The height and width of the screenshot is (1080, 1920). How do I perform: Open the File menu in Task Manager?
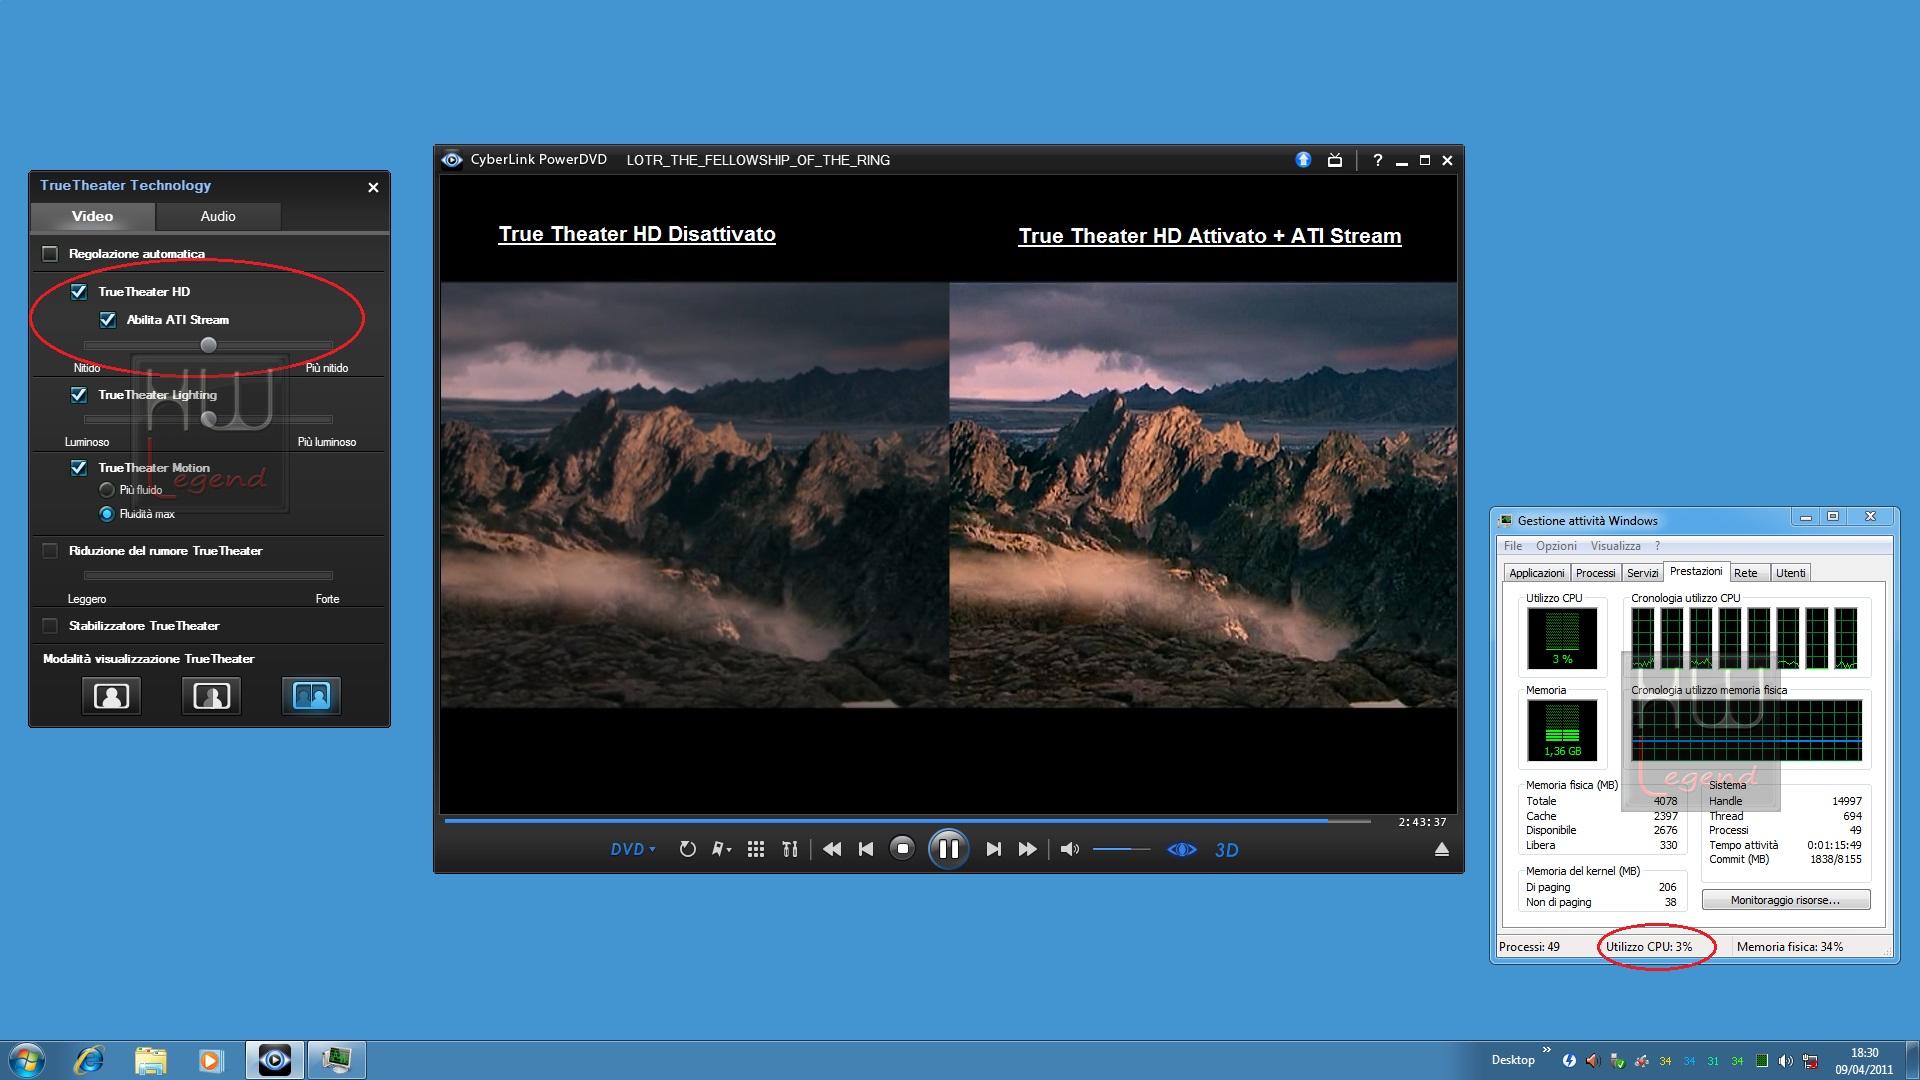tap(1513, 546)
